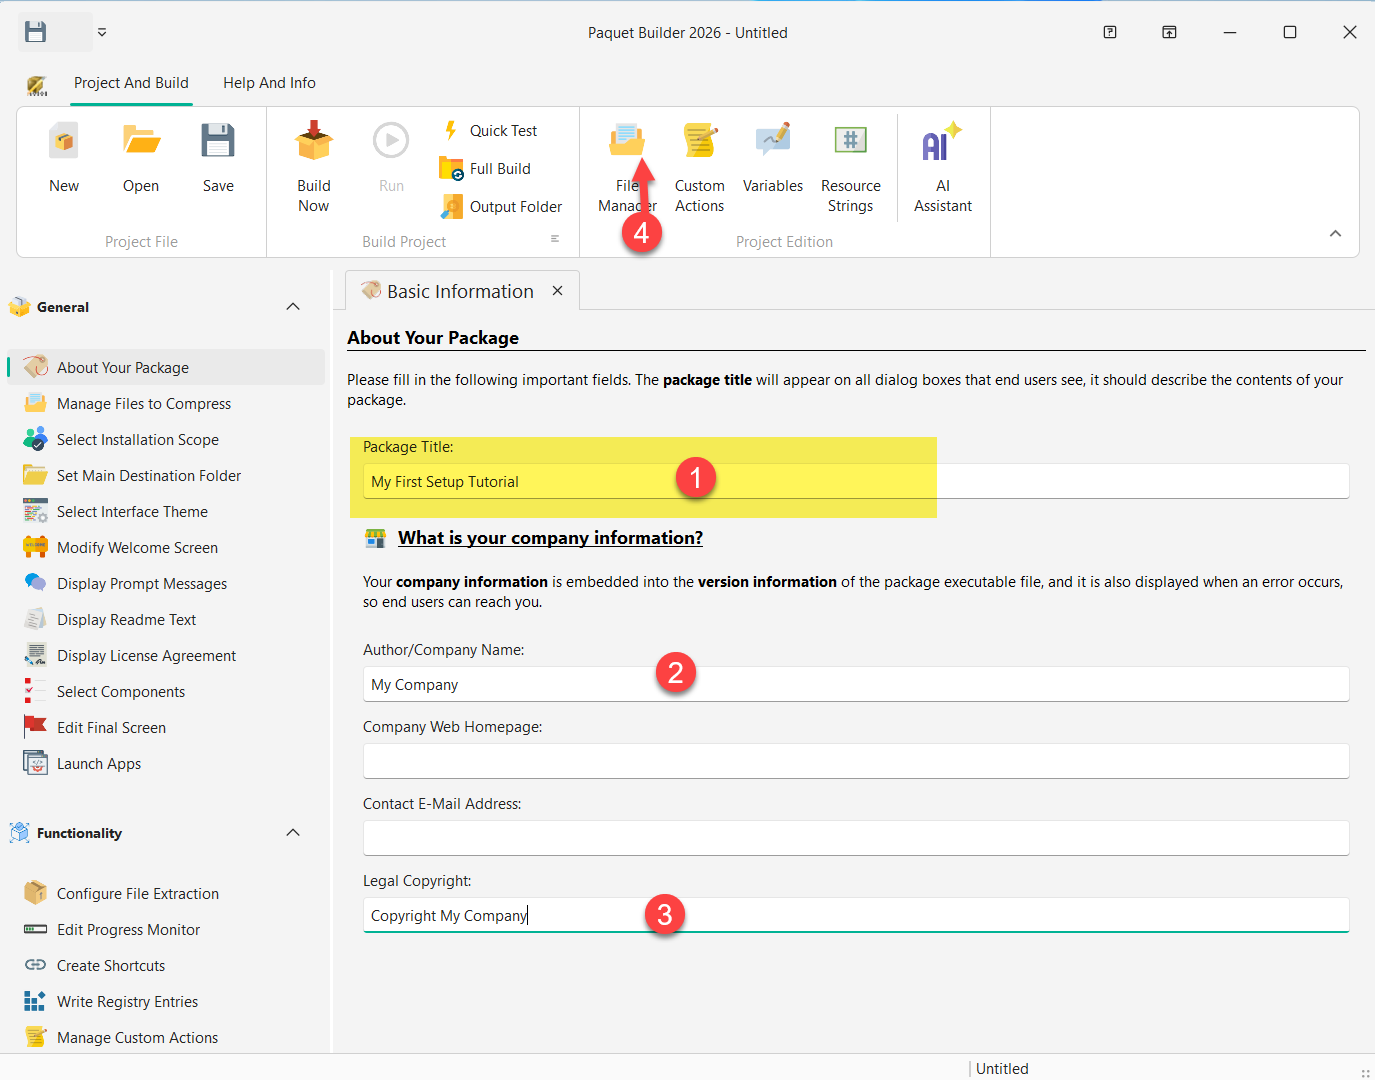
Task: Click Build Now to compile the package
Action: tap(313, 165)
